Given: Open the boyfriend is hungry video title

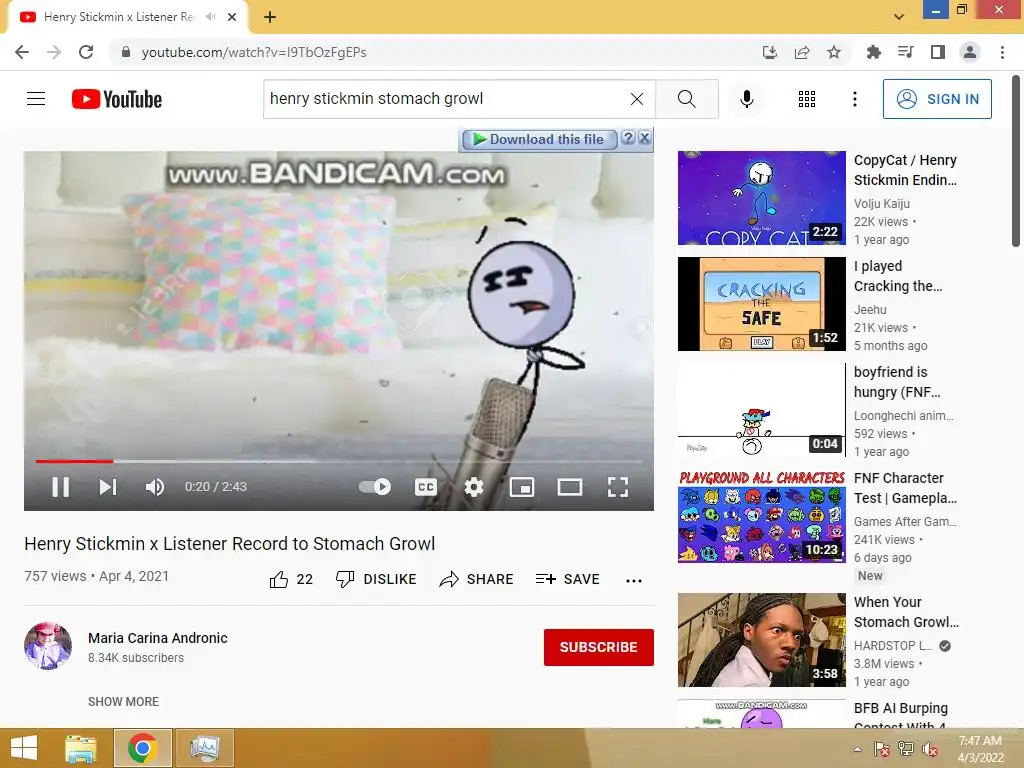Looking at the screenshot, I should (897, 382).
